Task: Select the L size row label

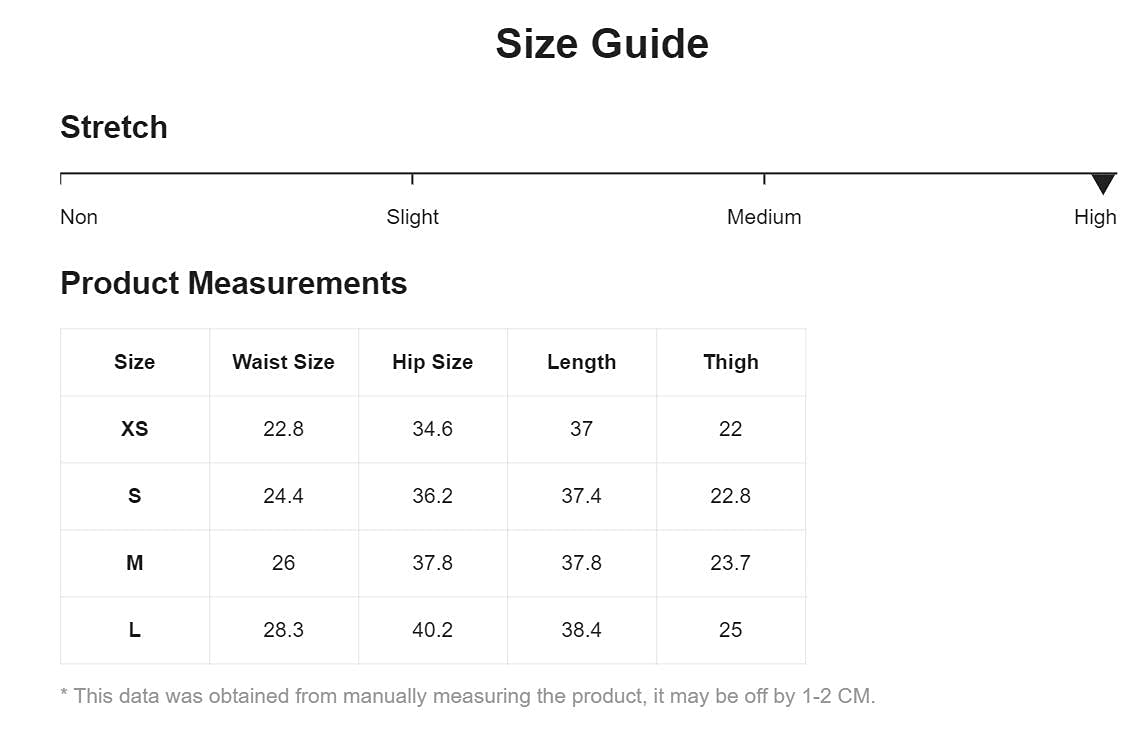Action: 134,630
